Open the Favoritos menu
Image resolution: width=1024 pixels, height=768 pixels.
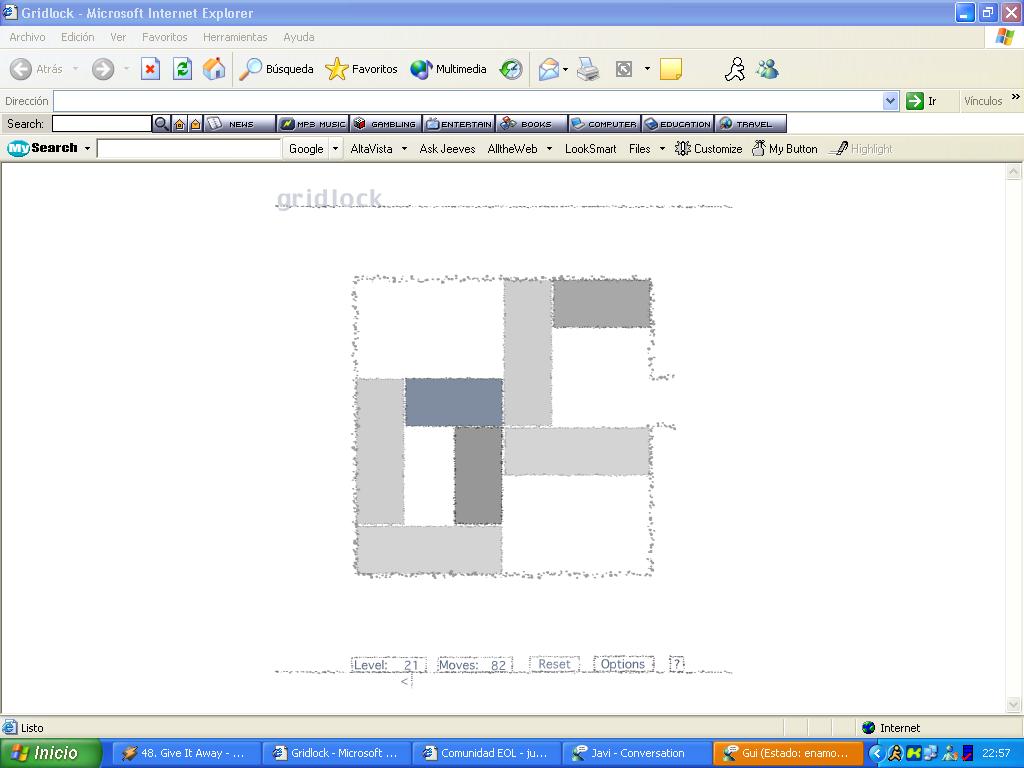(x=165, y=37)
